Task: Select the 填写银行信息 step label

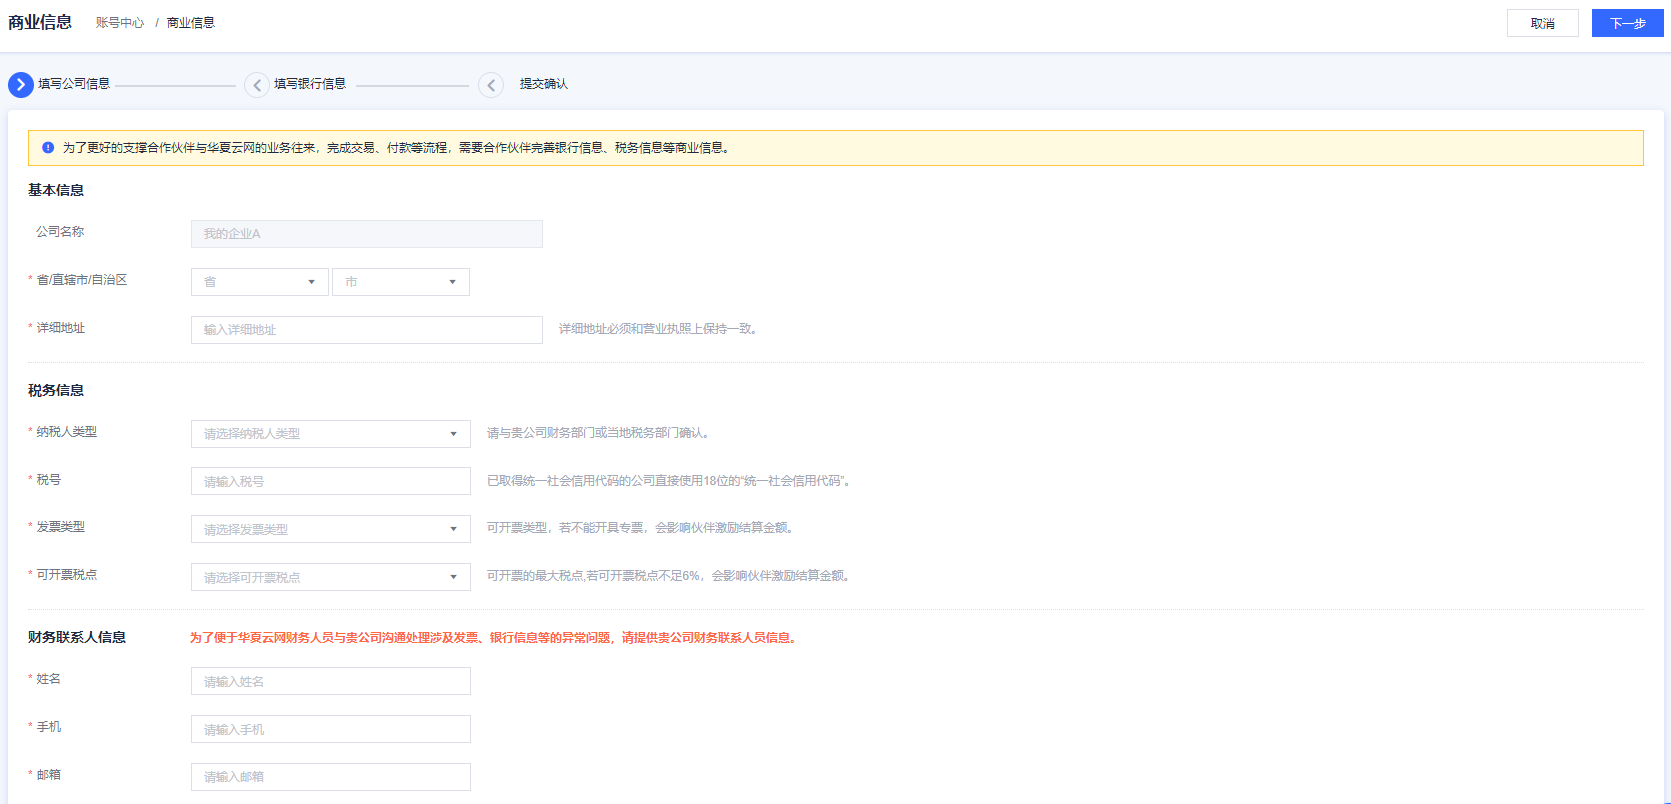Action: coord(310,84)
